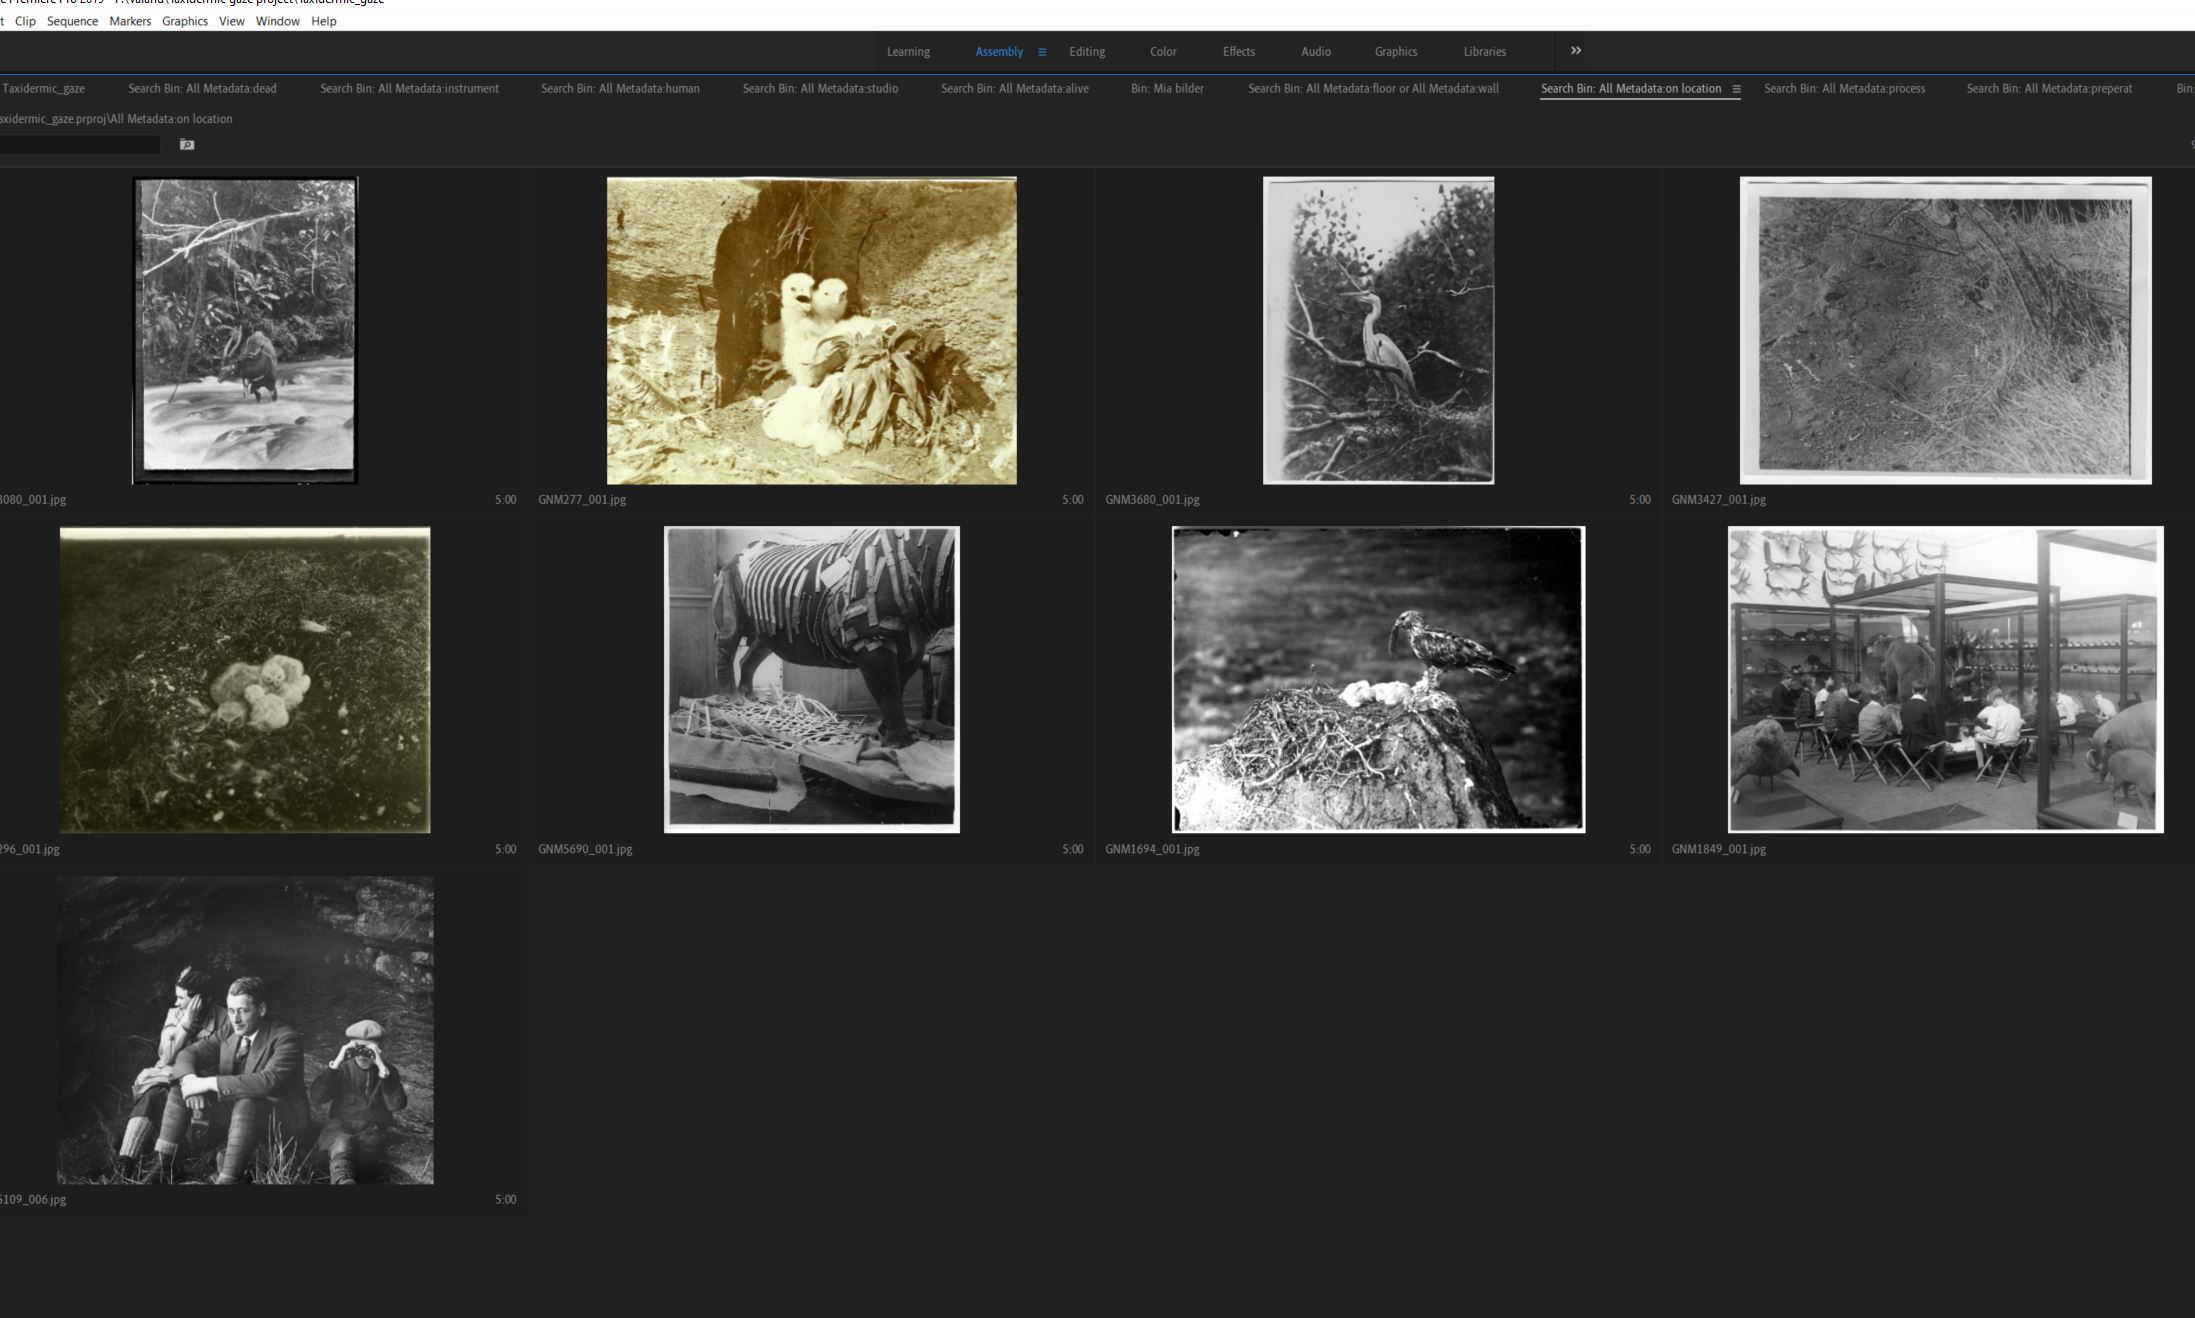Switch to the Audio workspace

[1316, 52]
